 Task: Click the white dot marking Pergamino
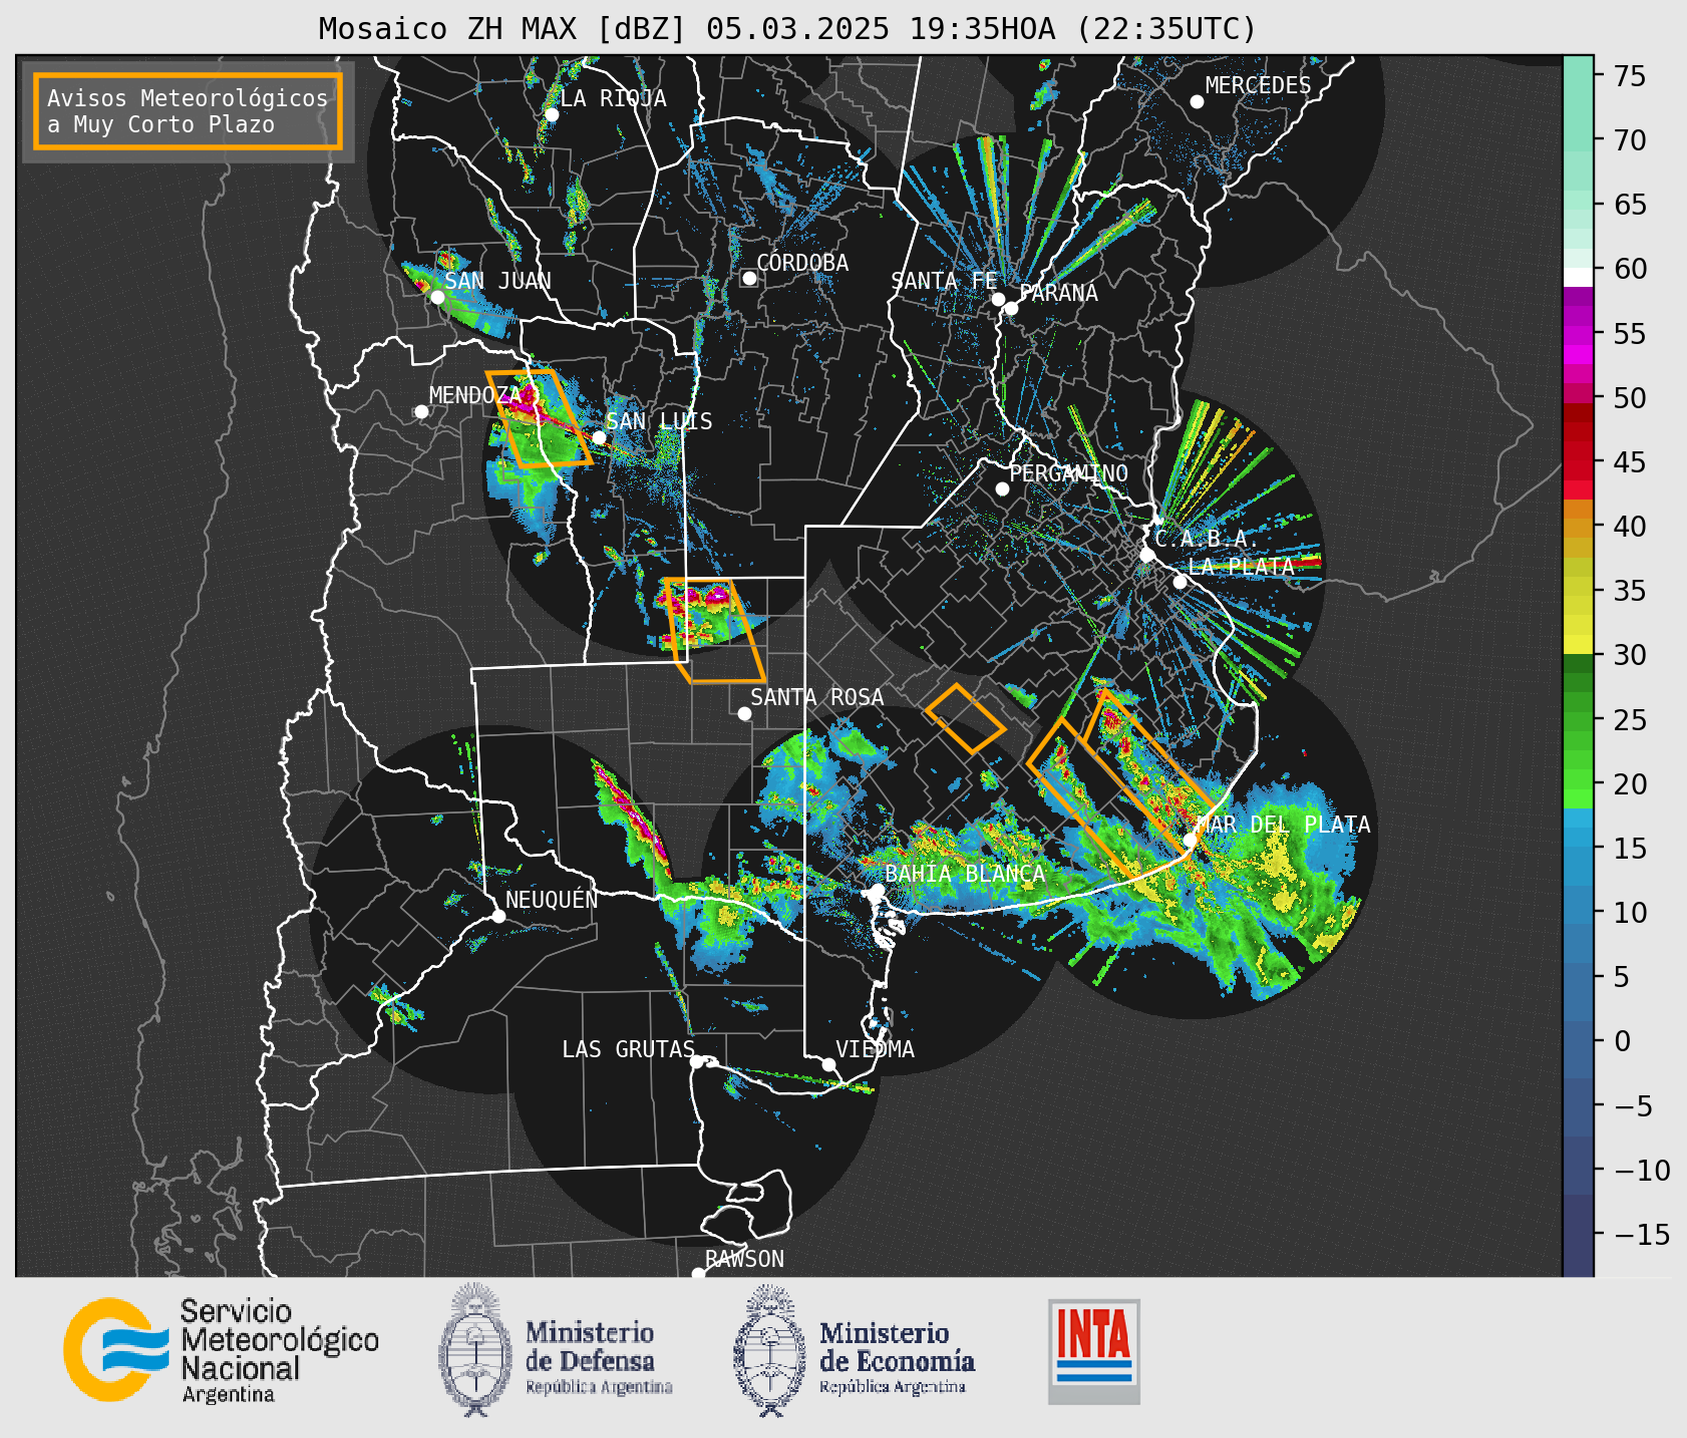1002,489
